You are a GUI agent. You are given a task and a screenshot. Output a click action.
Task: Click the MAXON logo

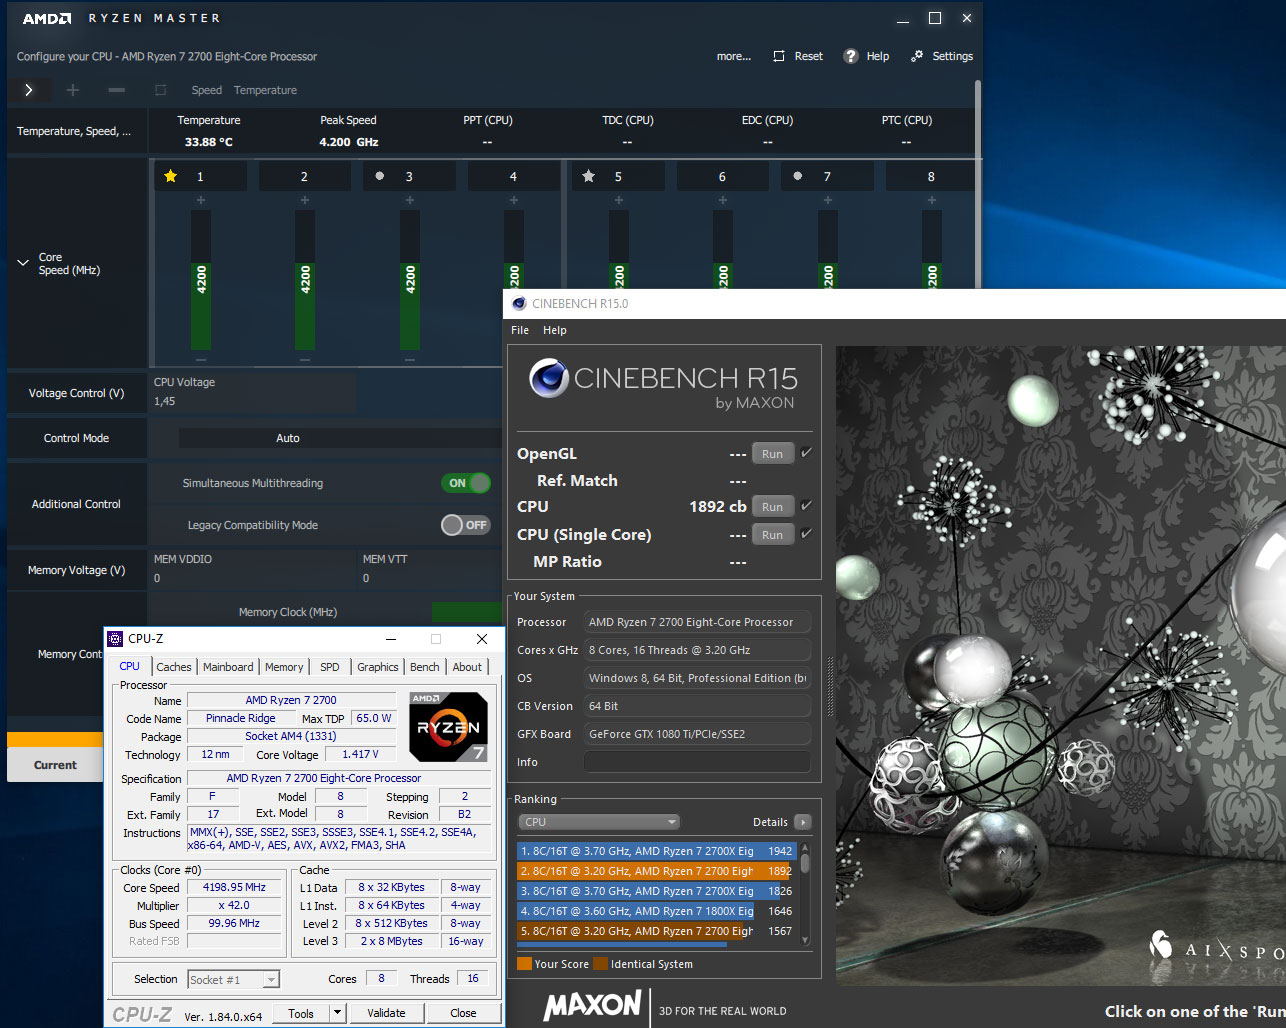tap(593, 1006)
